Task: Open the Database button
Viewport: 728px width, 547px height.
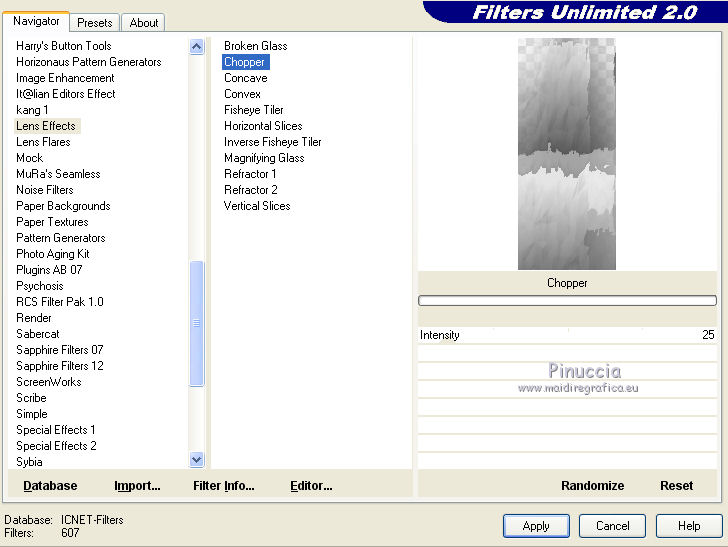Action: coord(50,486)
